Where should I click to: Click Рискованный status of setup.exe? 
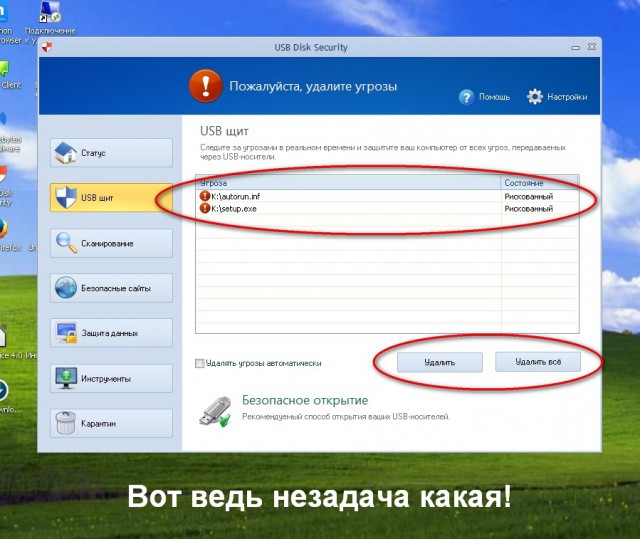coord(529,209)
